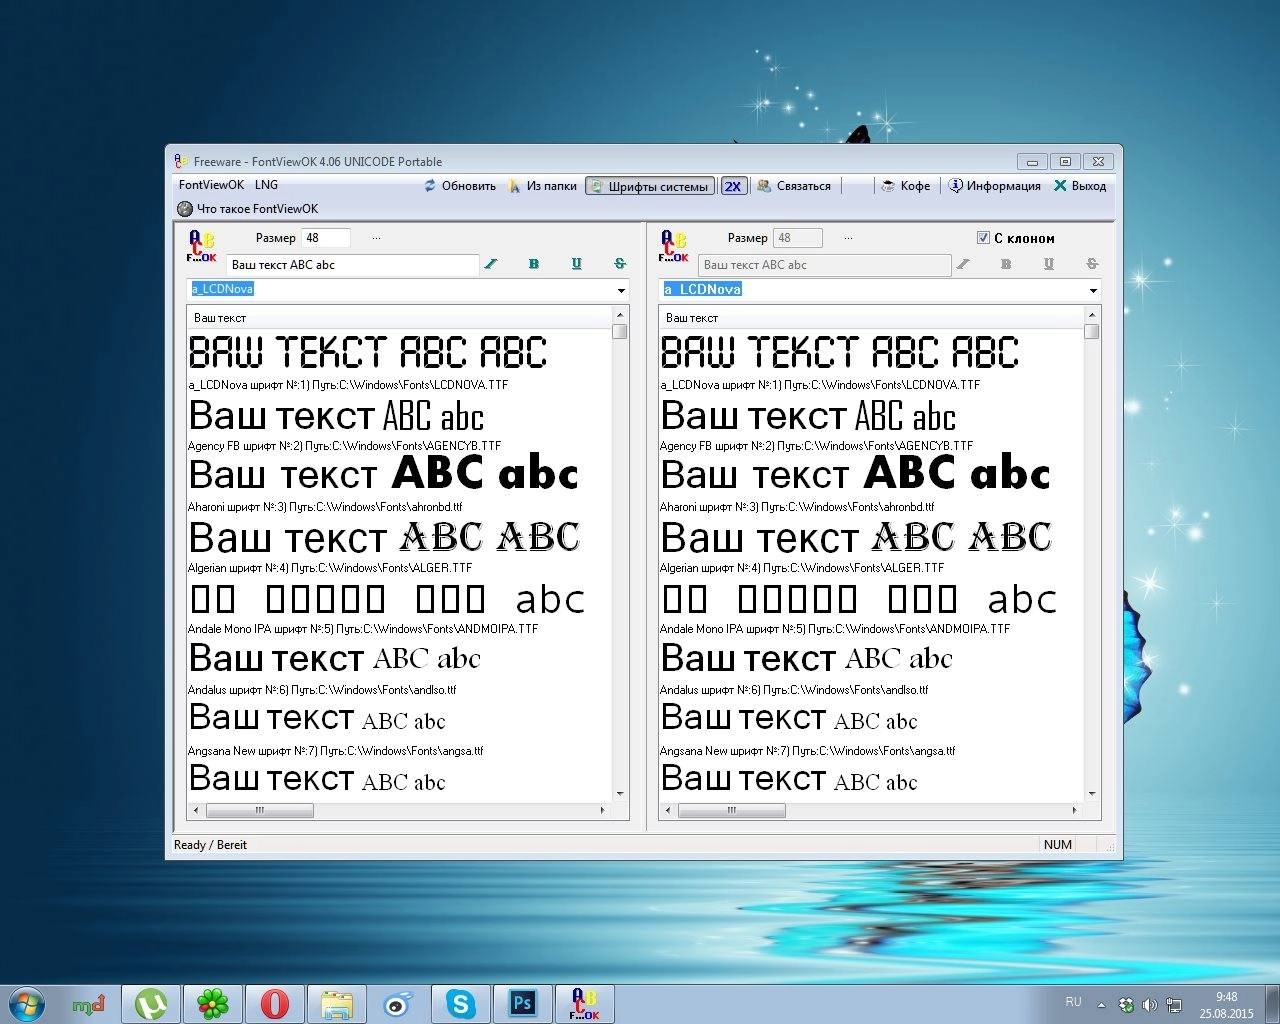
Task: Click left list horizontal scrollbar right arrow
Action: [x=602, y=810]
